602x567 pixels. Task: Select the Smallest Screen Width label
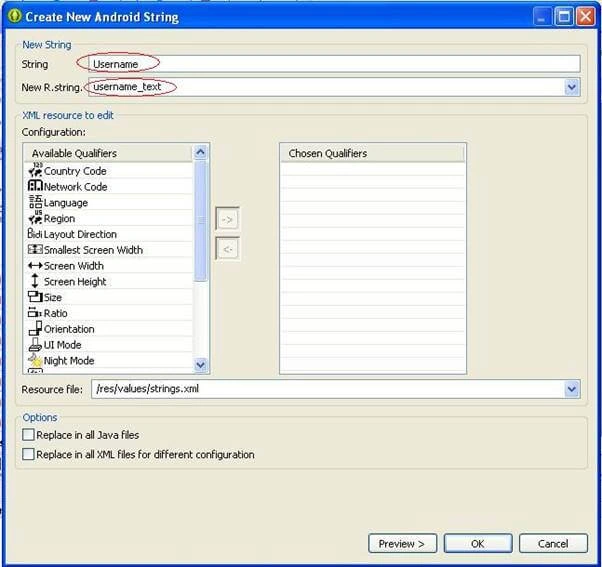[x=93, y=250]
